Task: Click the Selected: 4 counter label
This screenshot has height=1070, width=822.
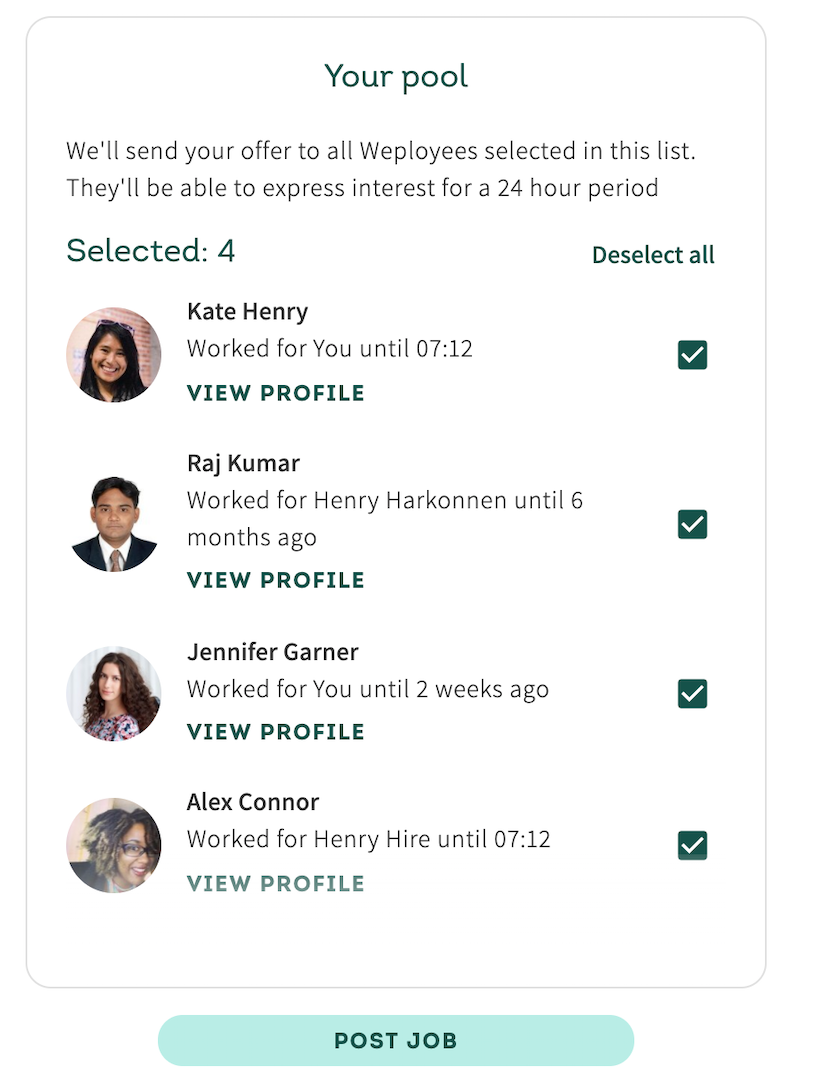Action: click(150, 251)
